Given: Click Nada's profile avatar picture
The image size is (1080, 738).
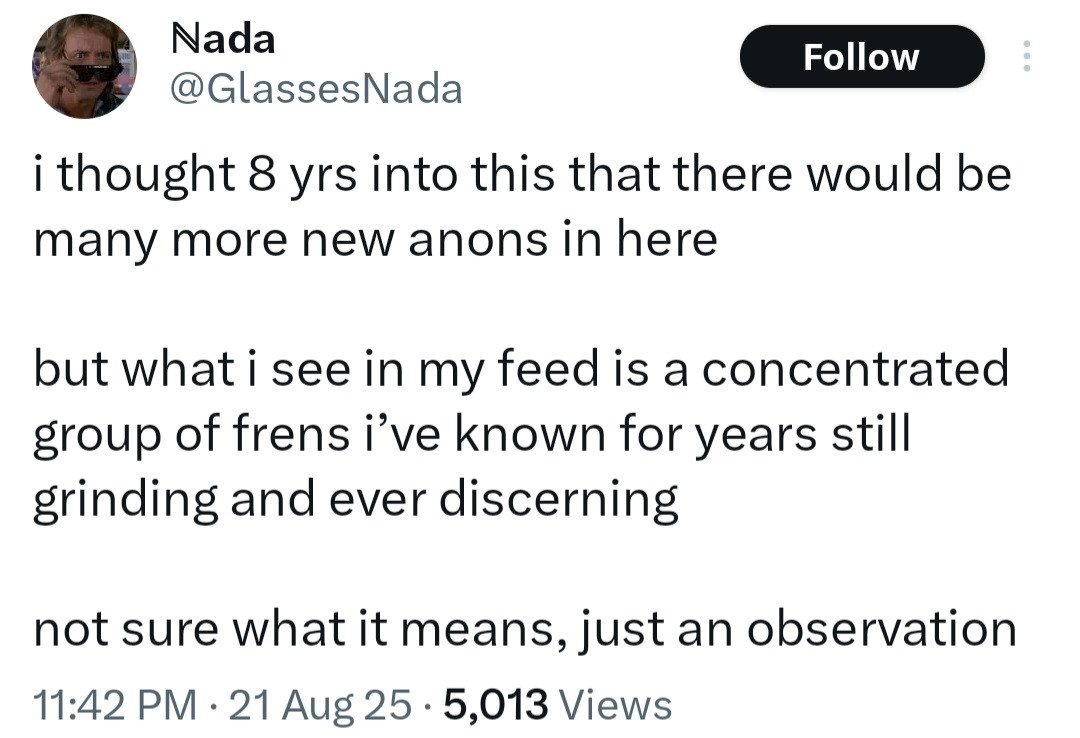Looking at the screenshot, I should 84,66.
